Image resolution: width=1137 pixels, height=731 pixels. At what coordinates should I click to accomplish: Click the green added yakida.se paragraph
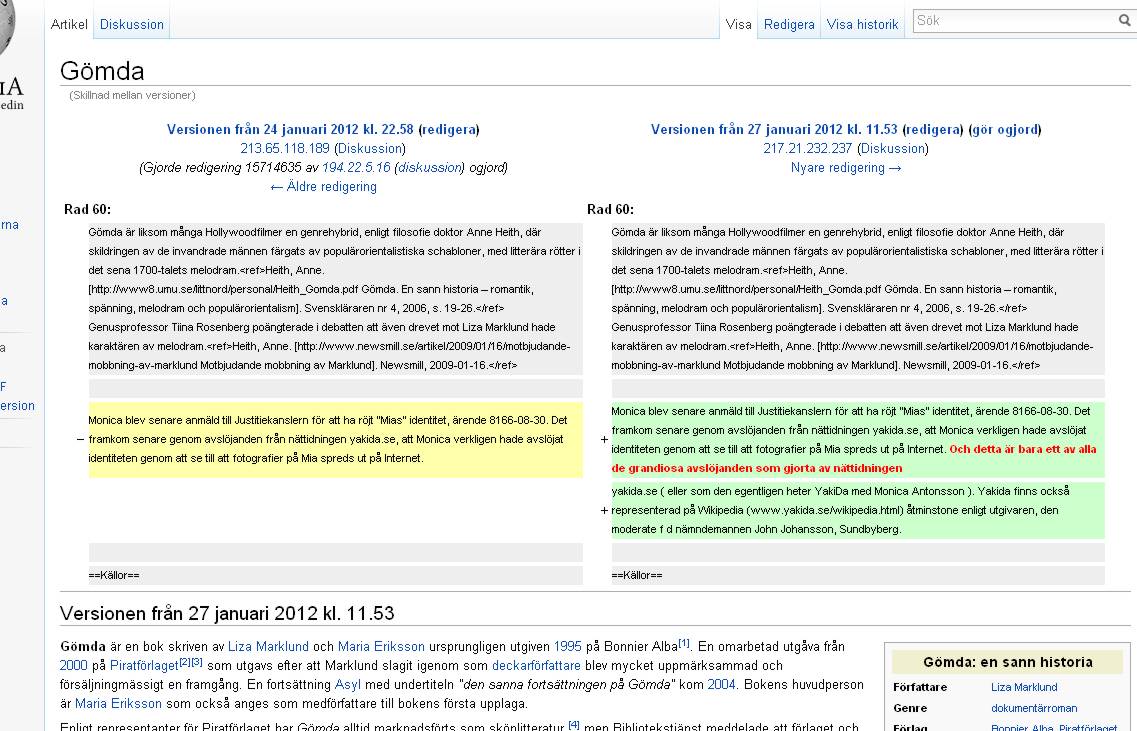click(x=858, y=510)
